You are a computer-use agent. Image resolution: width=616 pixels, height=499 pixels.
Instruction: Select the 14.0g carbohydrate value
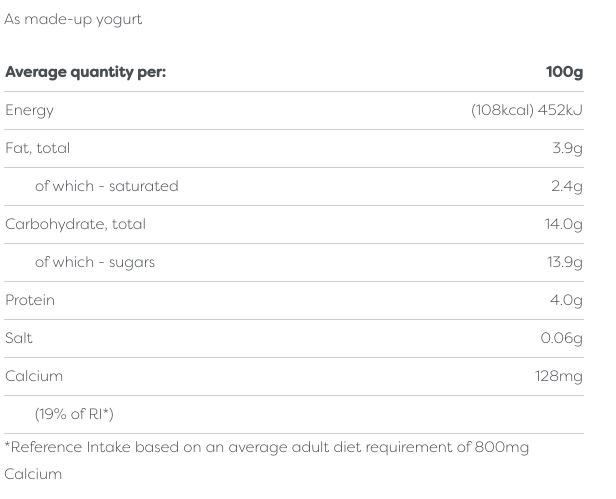[563, 224]
